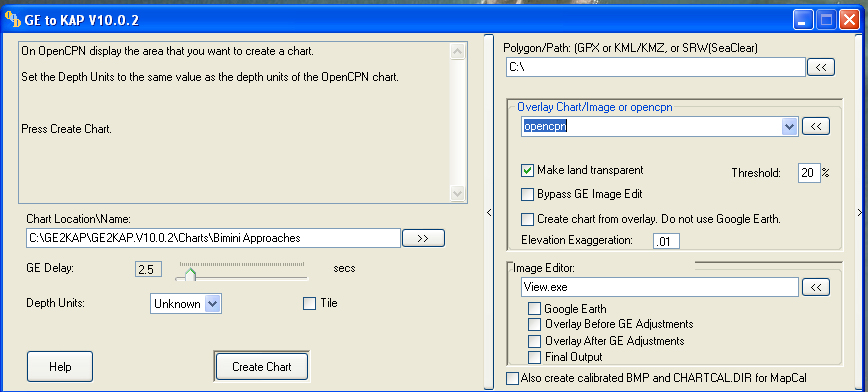Browse overlay chart with << button
This screenshot has width=868, height=392.
pos(816,126)
